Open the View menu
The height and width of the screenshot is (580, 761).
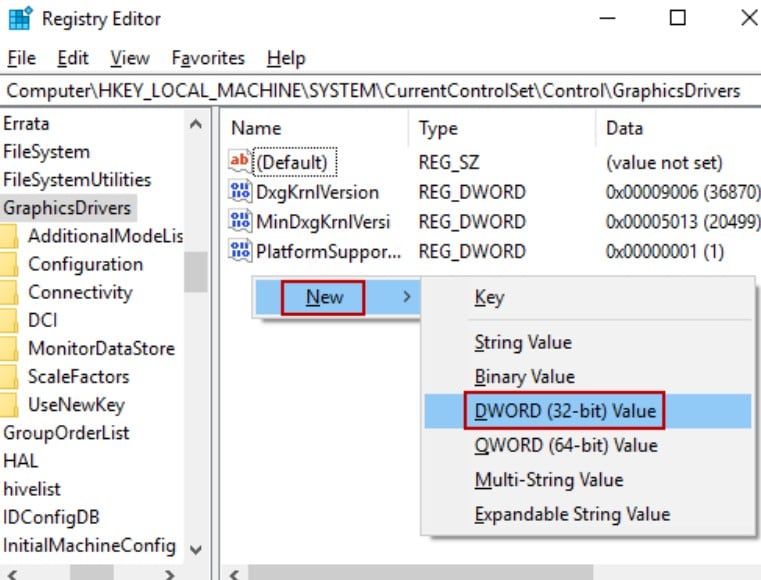point(130,58)
